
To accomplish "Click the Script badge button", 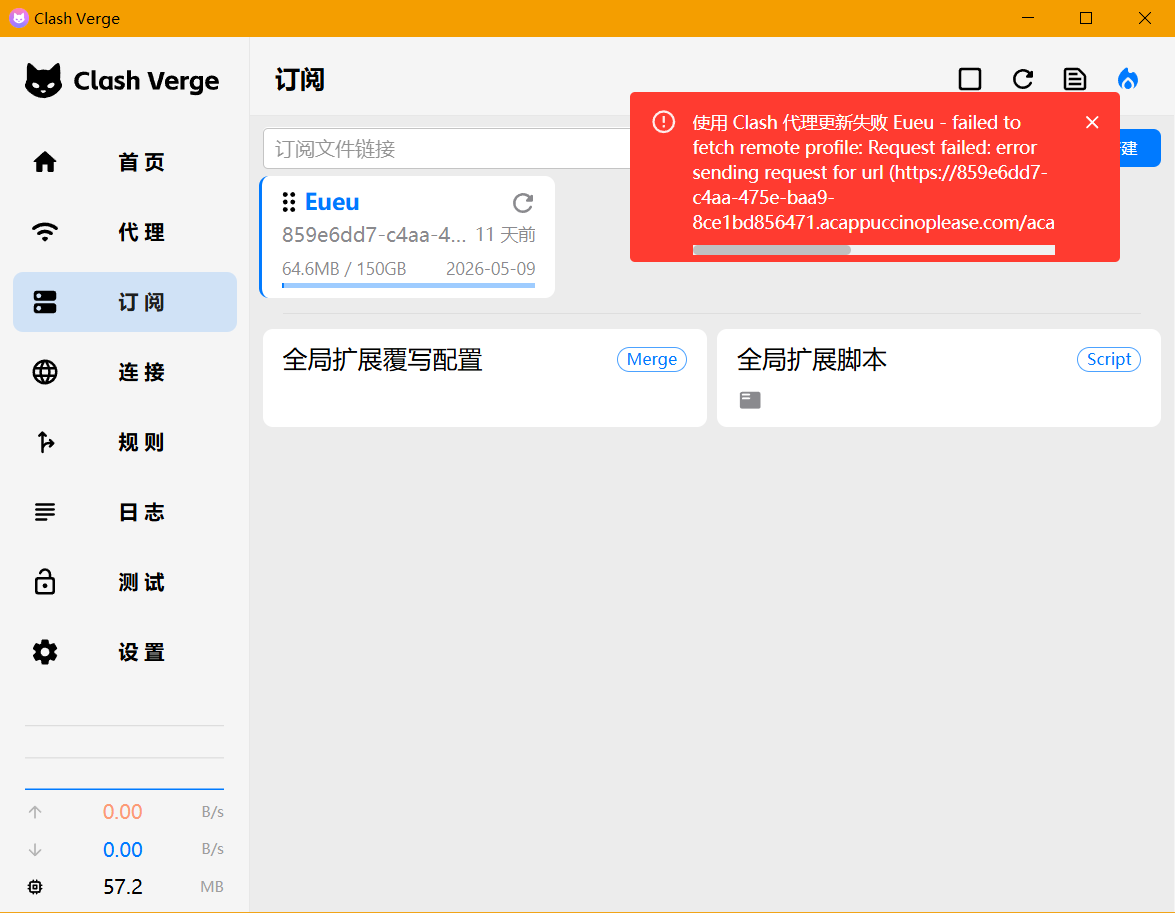I will click(1108, 360).
